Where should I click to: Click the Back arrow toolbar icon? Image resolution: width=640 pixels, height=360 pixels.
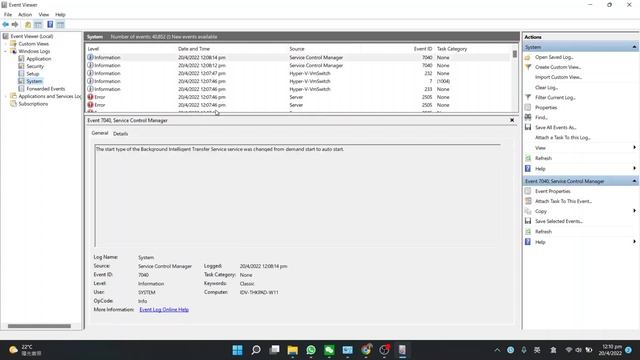[6, 24]
